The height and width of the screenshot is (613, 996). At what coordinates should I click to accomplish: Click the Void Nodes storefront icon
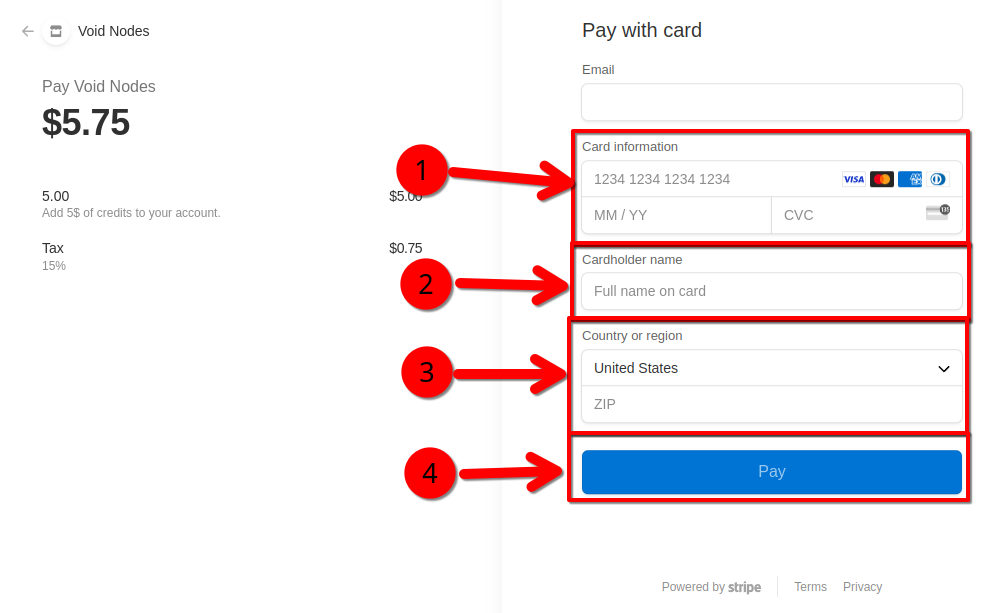click(x=56, y=31)
